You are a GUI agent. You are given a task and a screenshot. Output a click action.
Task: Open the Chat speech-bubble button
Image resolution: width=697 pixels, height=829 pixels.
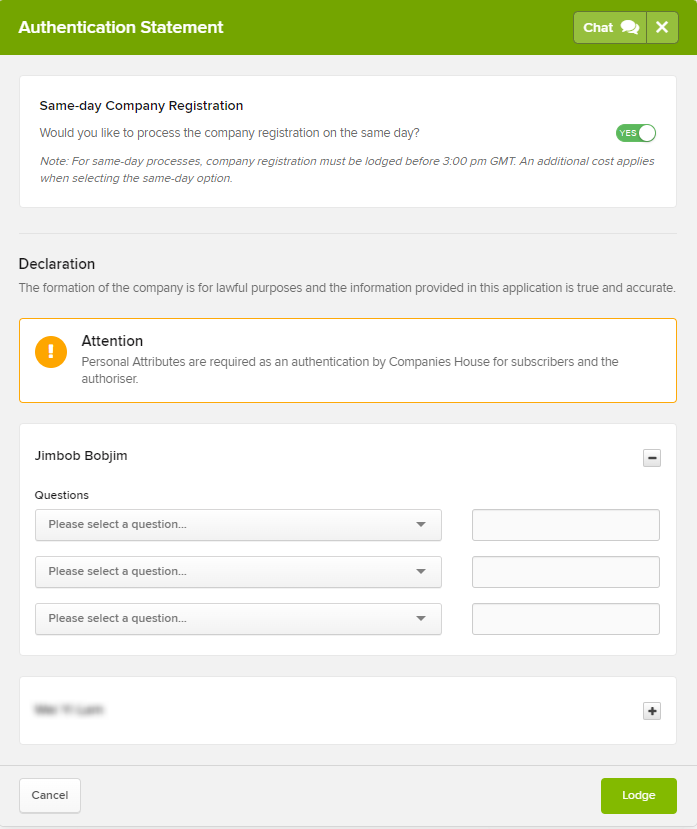point(610,27)
